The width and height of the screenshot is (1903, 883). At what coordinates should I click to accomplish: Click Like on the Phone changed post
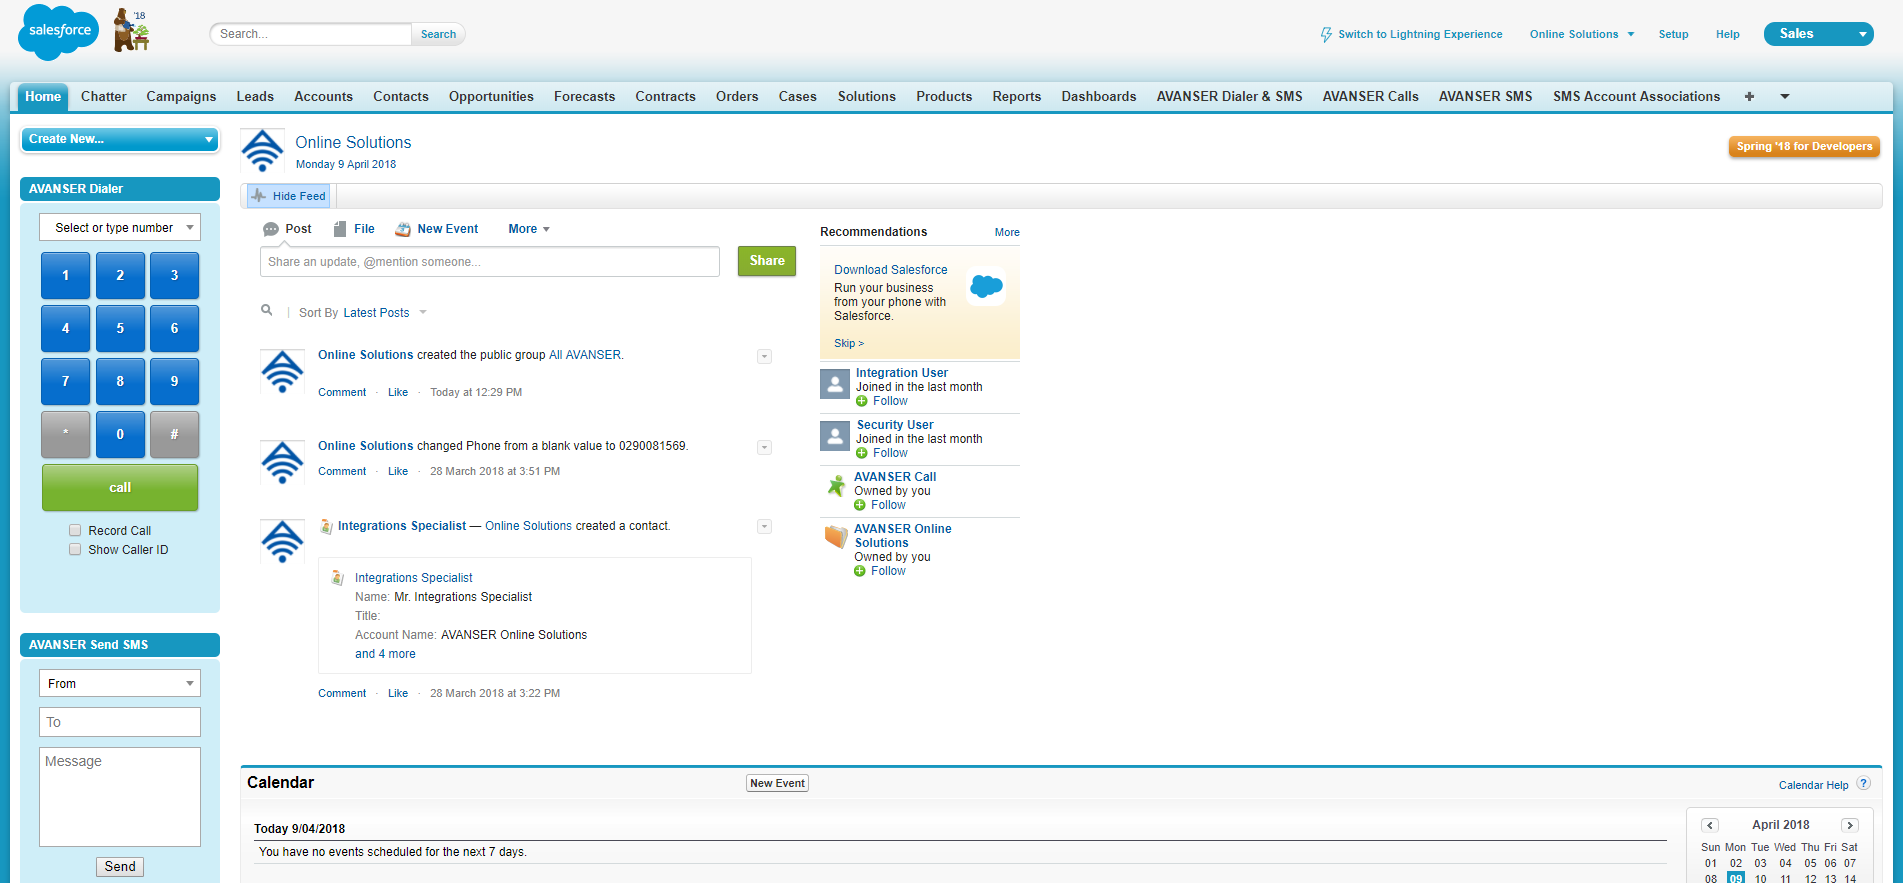click(x=398, y=471)
